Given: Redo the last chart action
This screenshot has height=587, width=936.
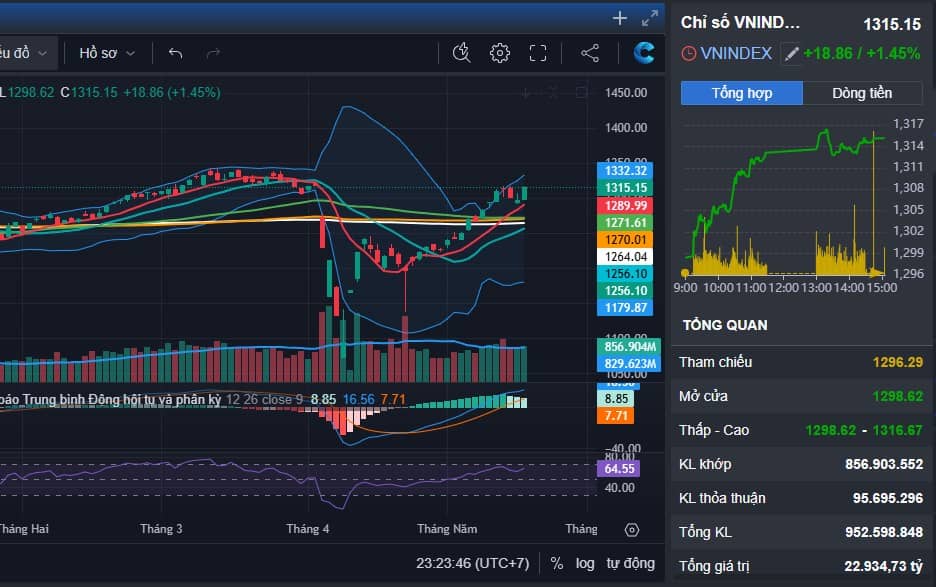Looking at the screenshot, I should click(x=213, y=53).
